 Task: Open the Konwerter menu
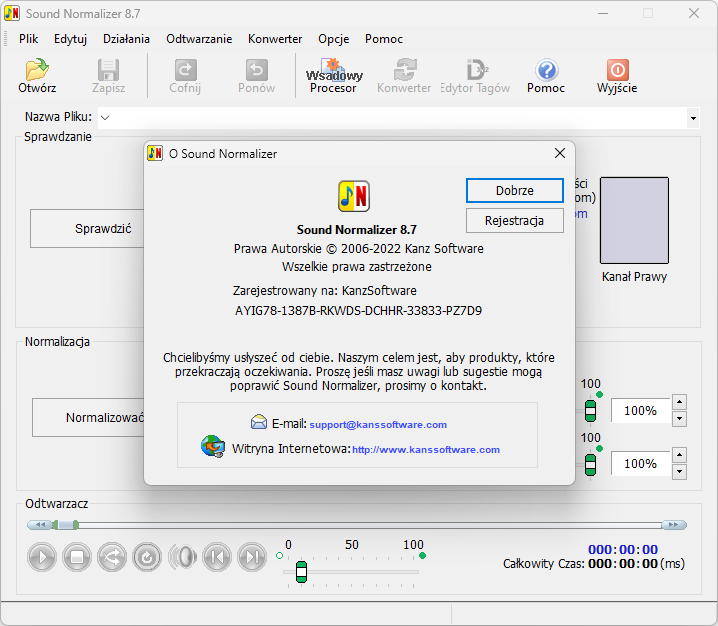[x=275, y=39]
